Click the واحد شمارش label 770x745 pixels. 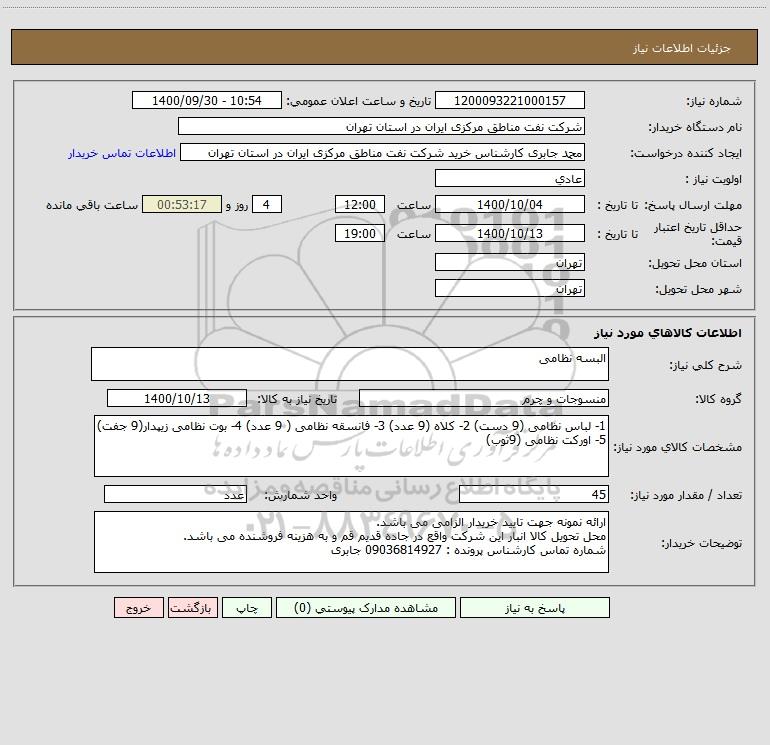(x=301, y=496)
